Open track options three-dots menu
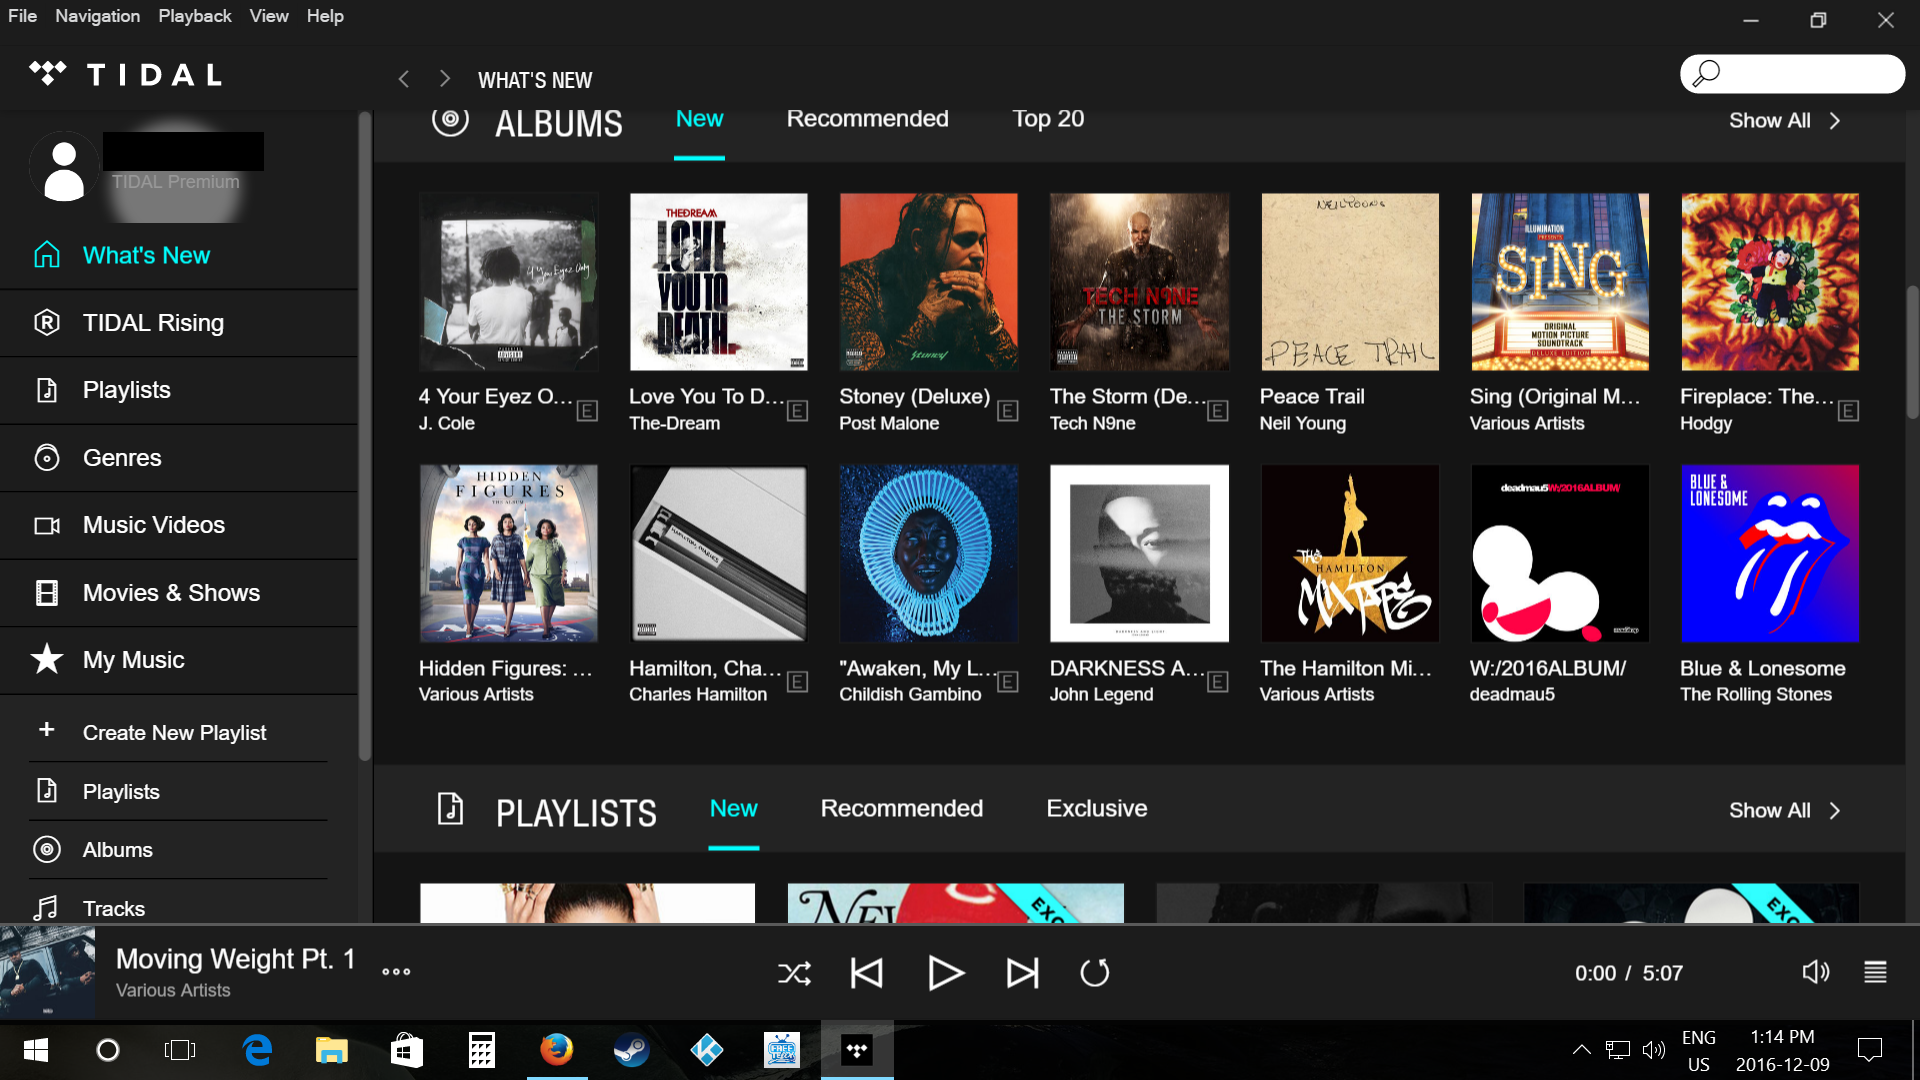This screenshot has width=1920, height=1080. [396, 971]
